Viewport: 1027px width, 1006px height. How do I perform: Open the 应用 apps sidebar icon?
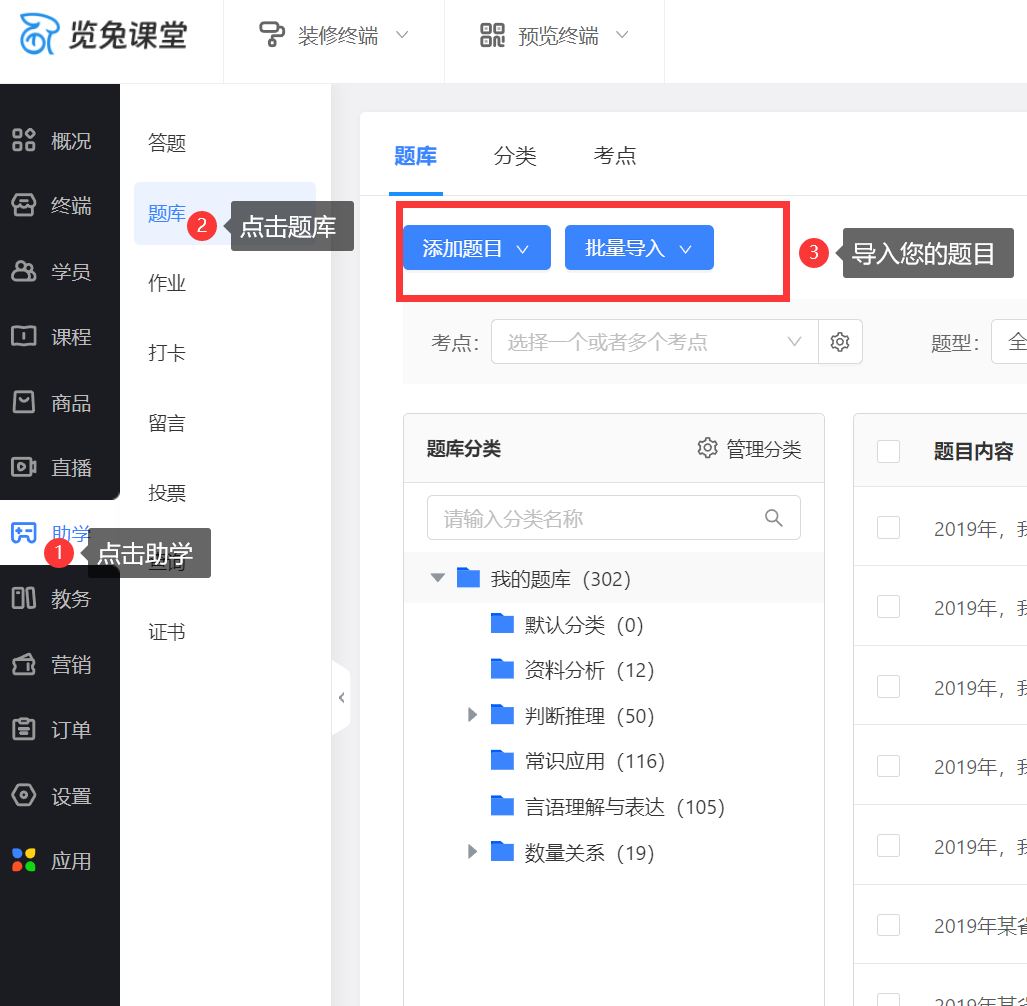click(24, 860)
